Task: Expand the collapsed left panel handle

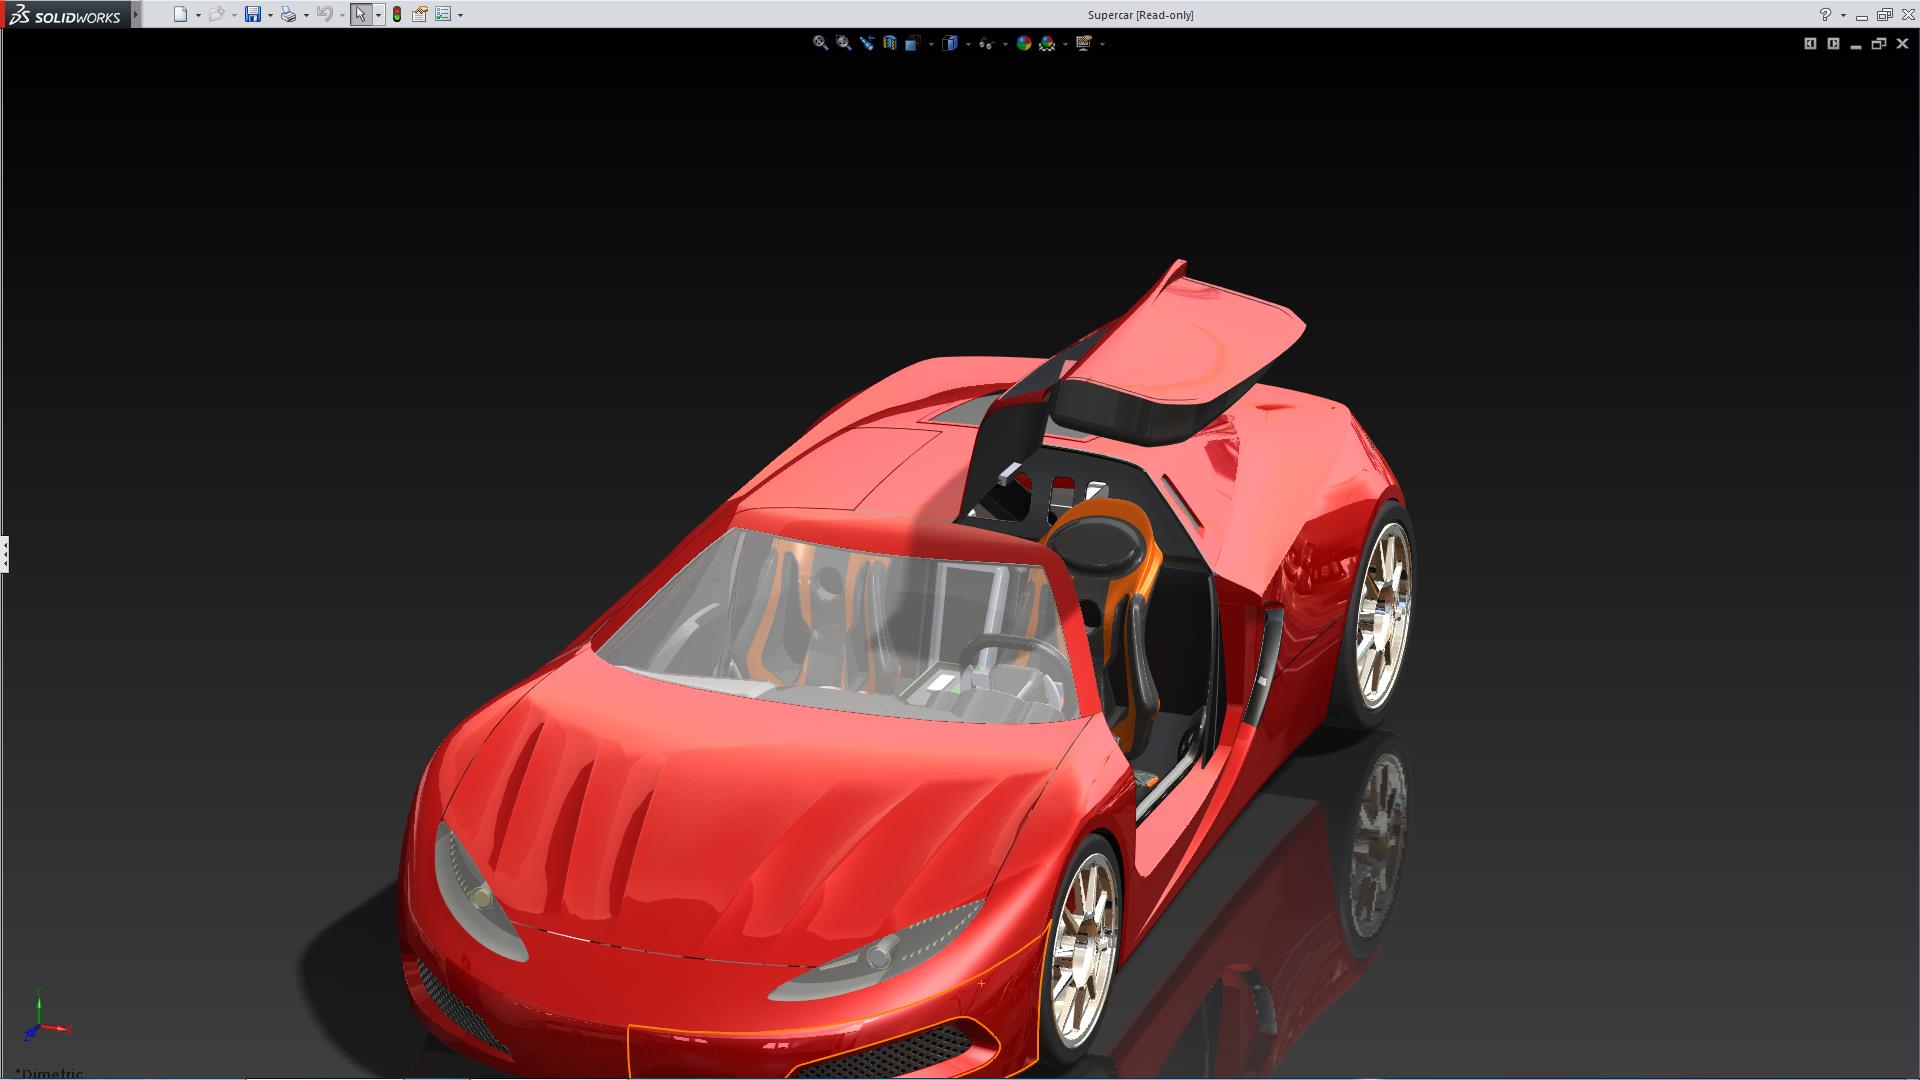Action: (5, 553)
